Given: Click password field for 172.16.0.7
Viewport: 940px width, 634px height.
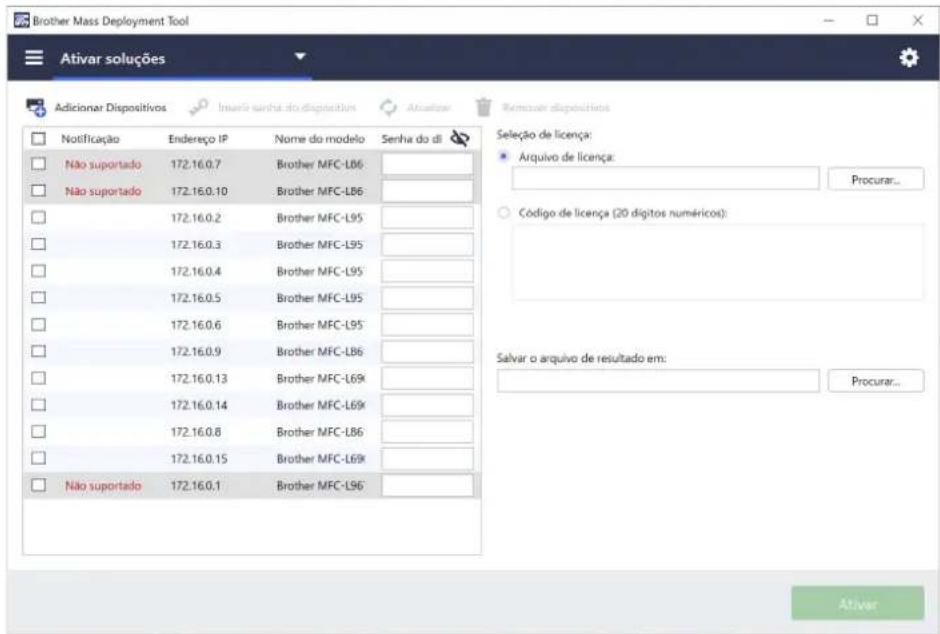Looking at the screenshot, I should point(427,164).
